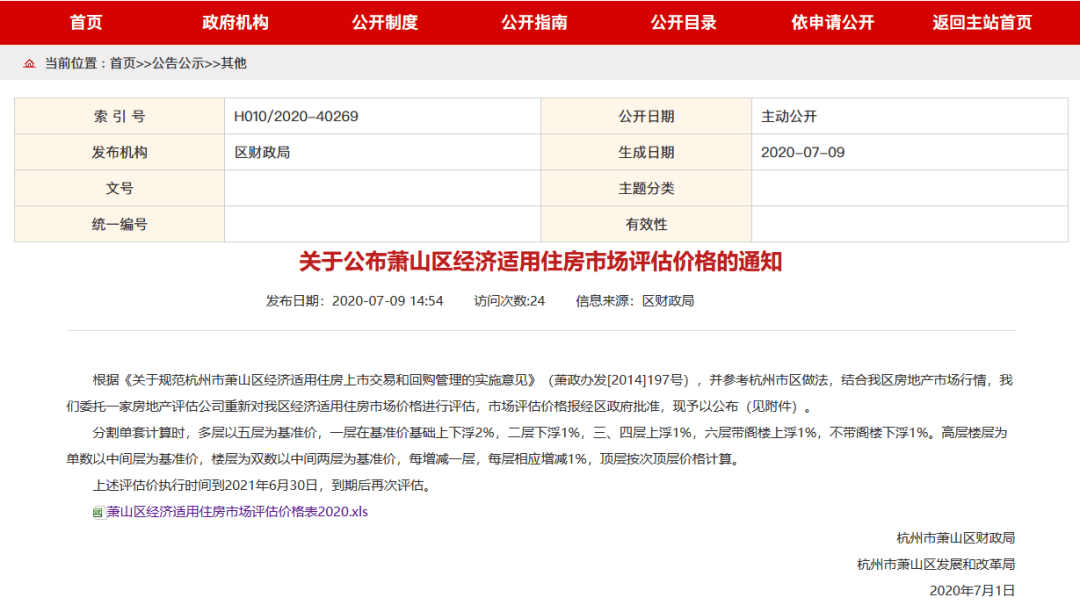Screen dimensions: 1080x612
Task: Download 萧山区经济适用住房市场评估价格表2020.xls
Action: coord(237,511)
